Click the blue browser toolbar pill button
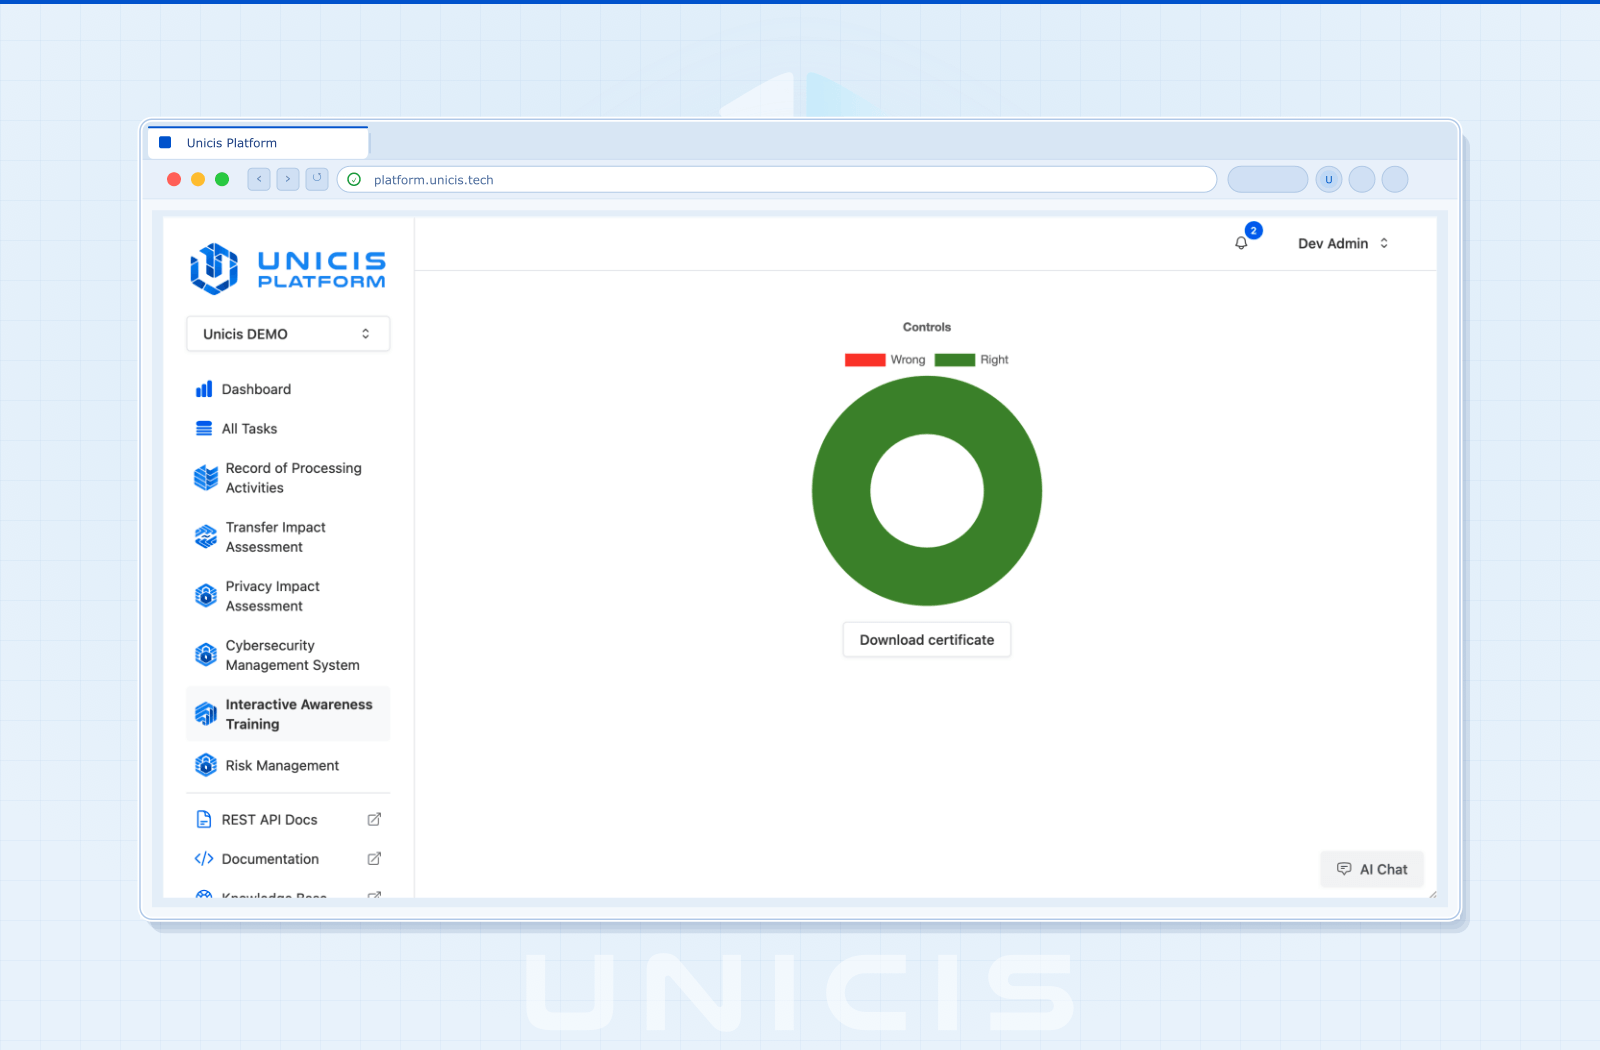 pos(1268,179)
